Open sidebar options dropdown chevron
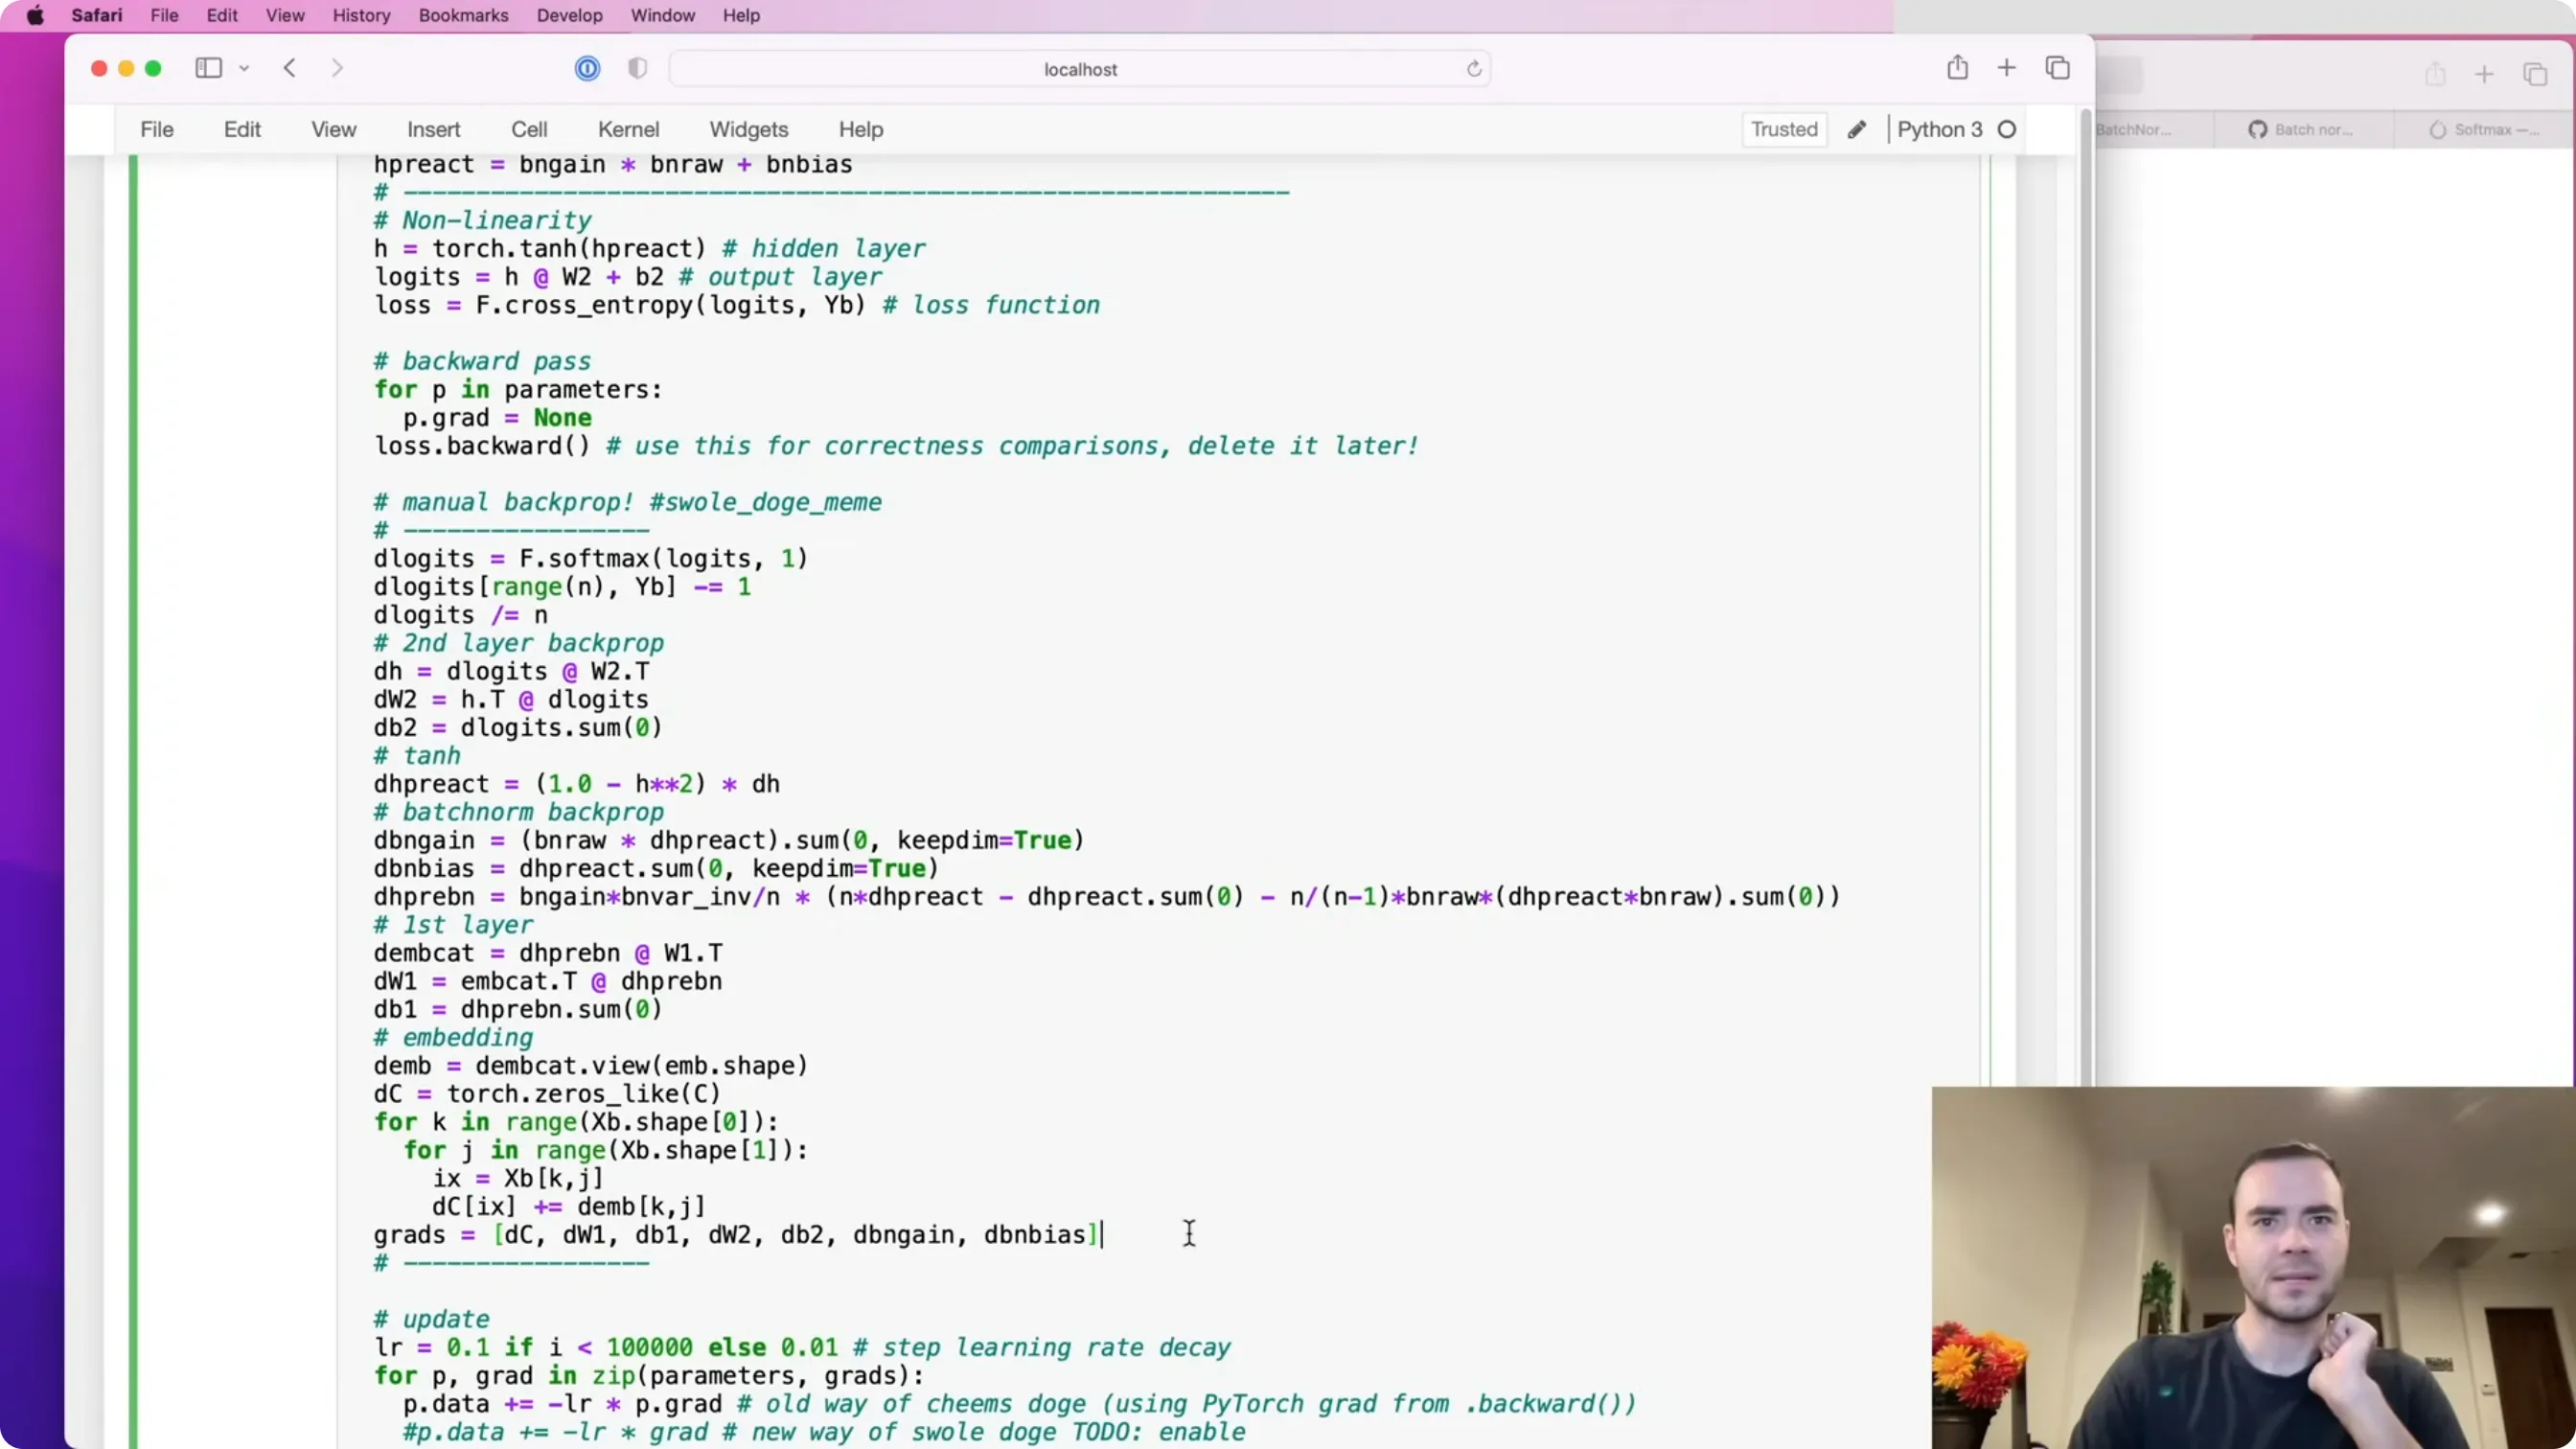This screenshot has height=1449, width=2576. pos(244,69)
